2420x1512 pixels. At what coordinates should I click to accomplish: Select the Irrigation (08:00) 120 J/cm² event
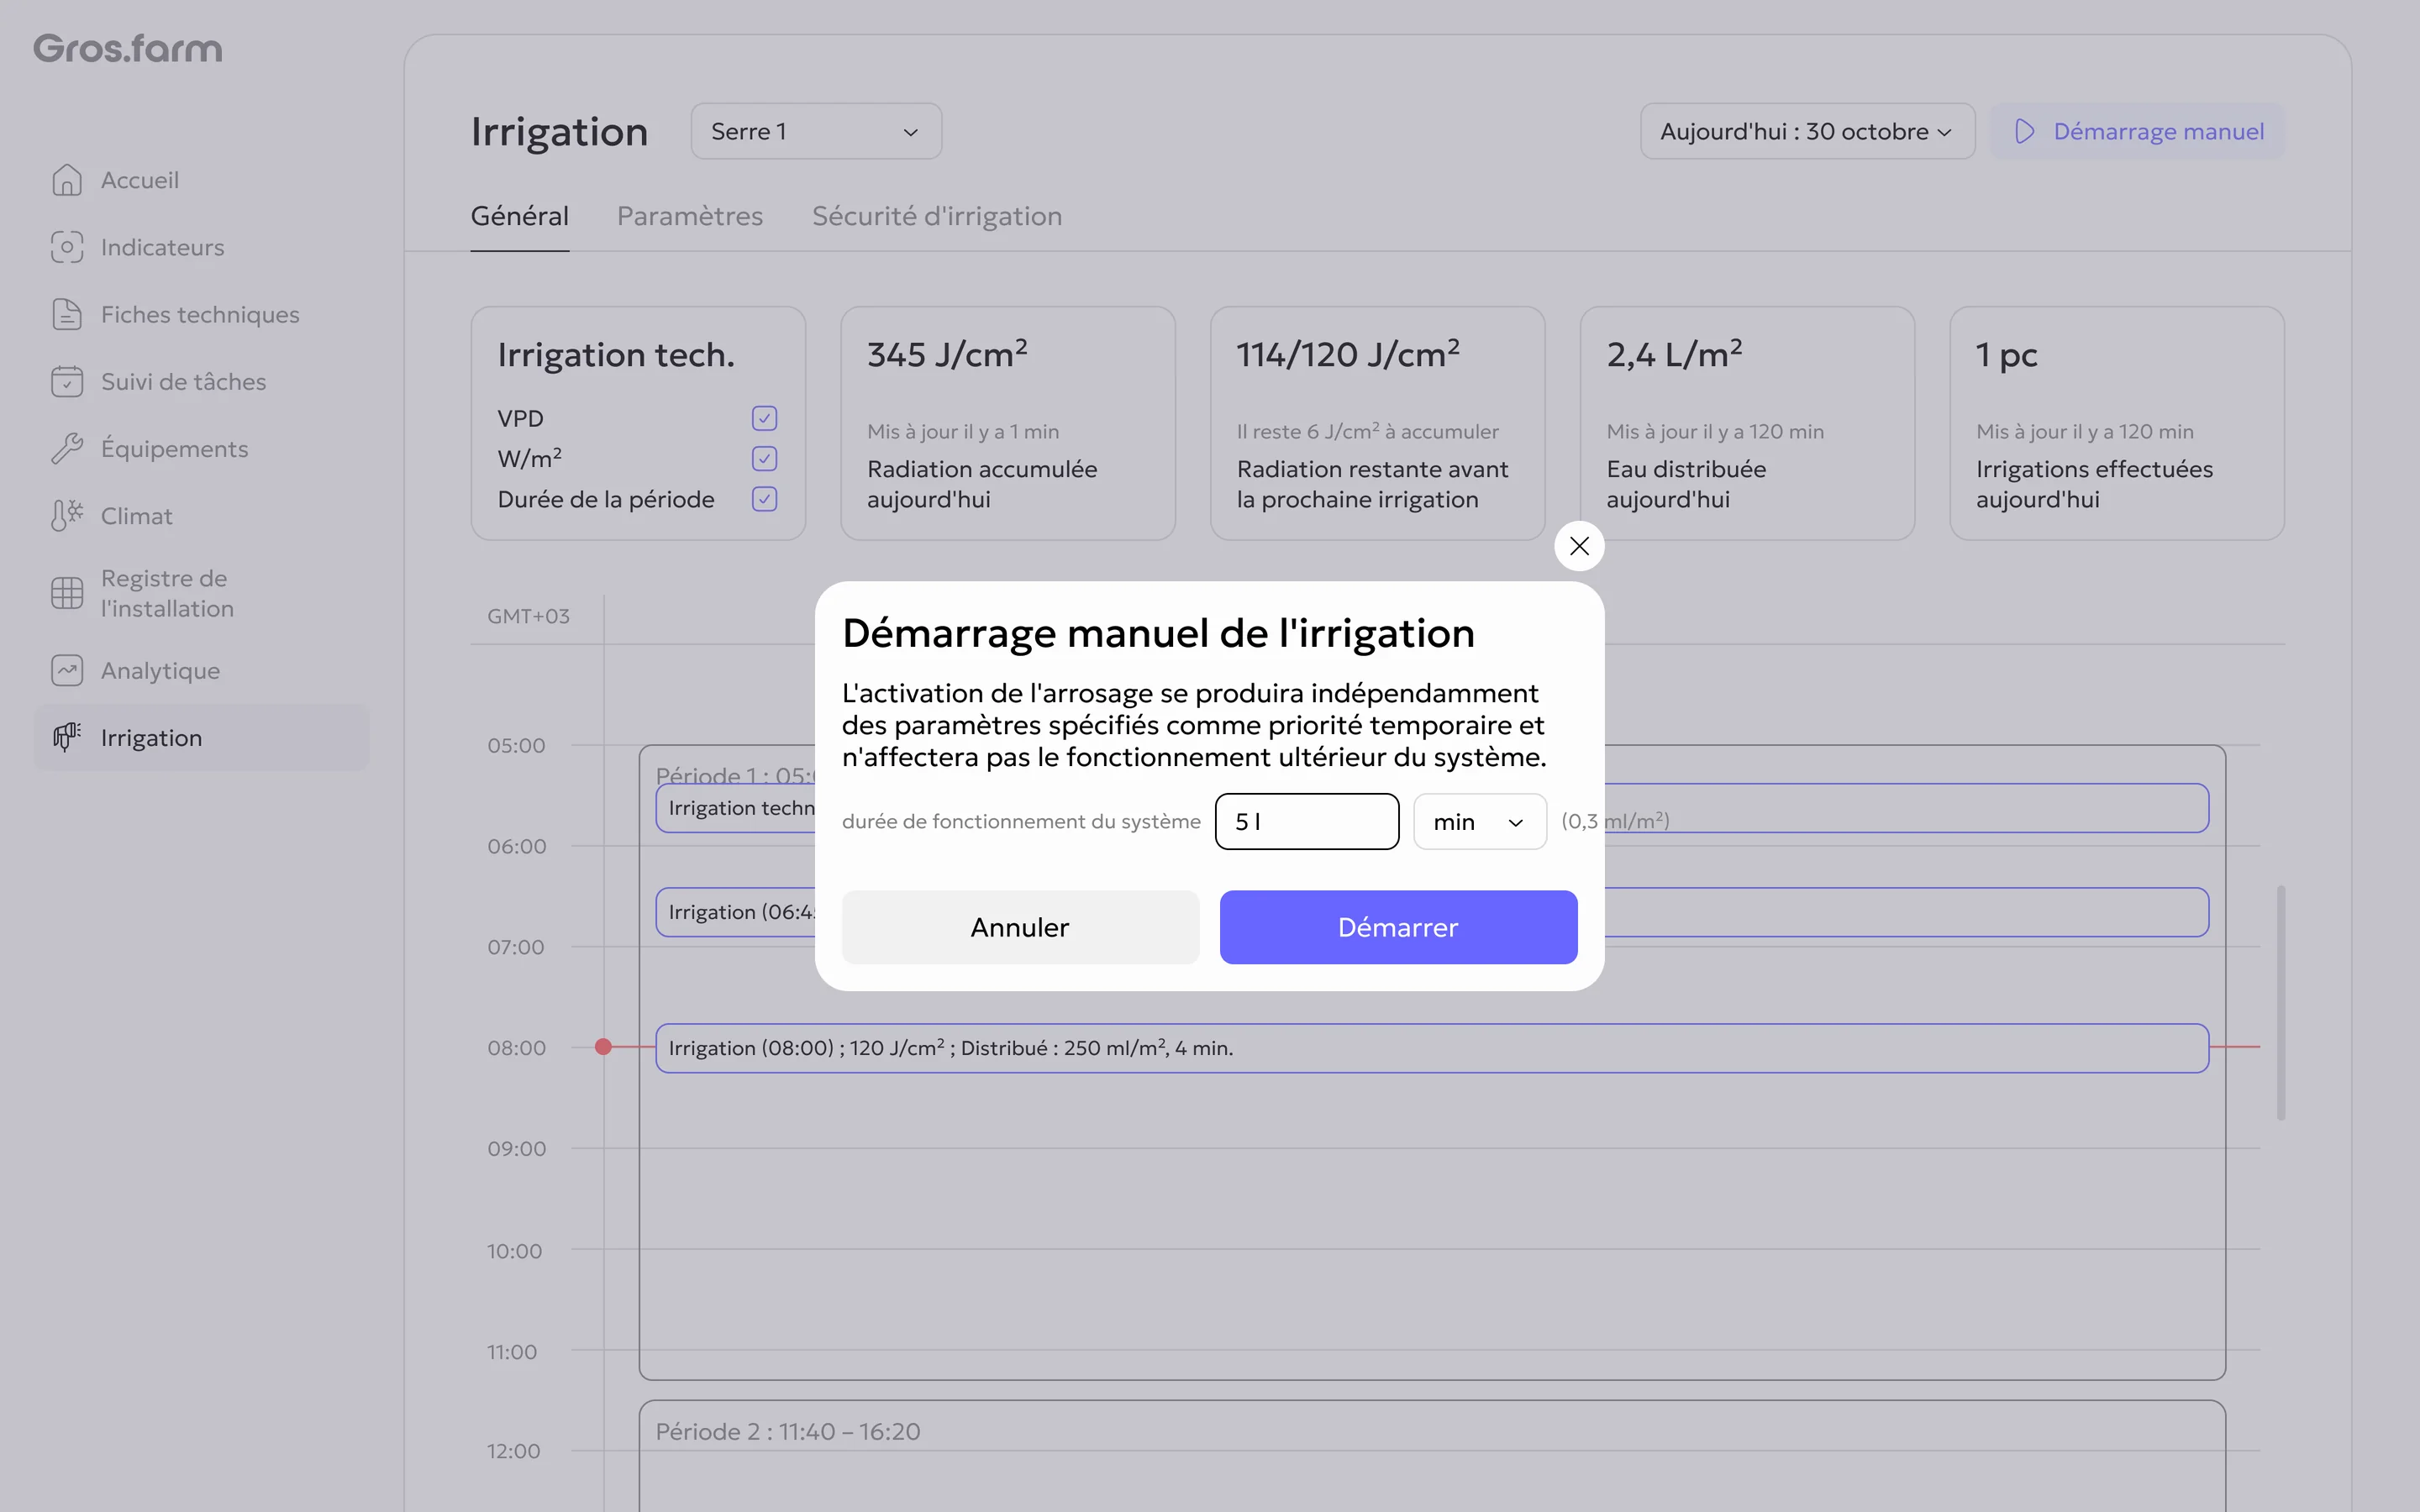[x=1432, y=1048]
